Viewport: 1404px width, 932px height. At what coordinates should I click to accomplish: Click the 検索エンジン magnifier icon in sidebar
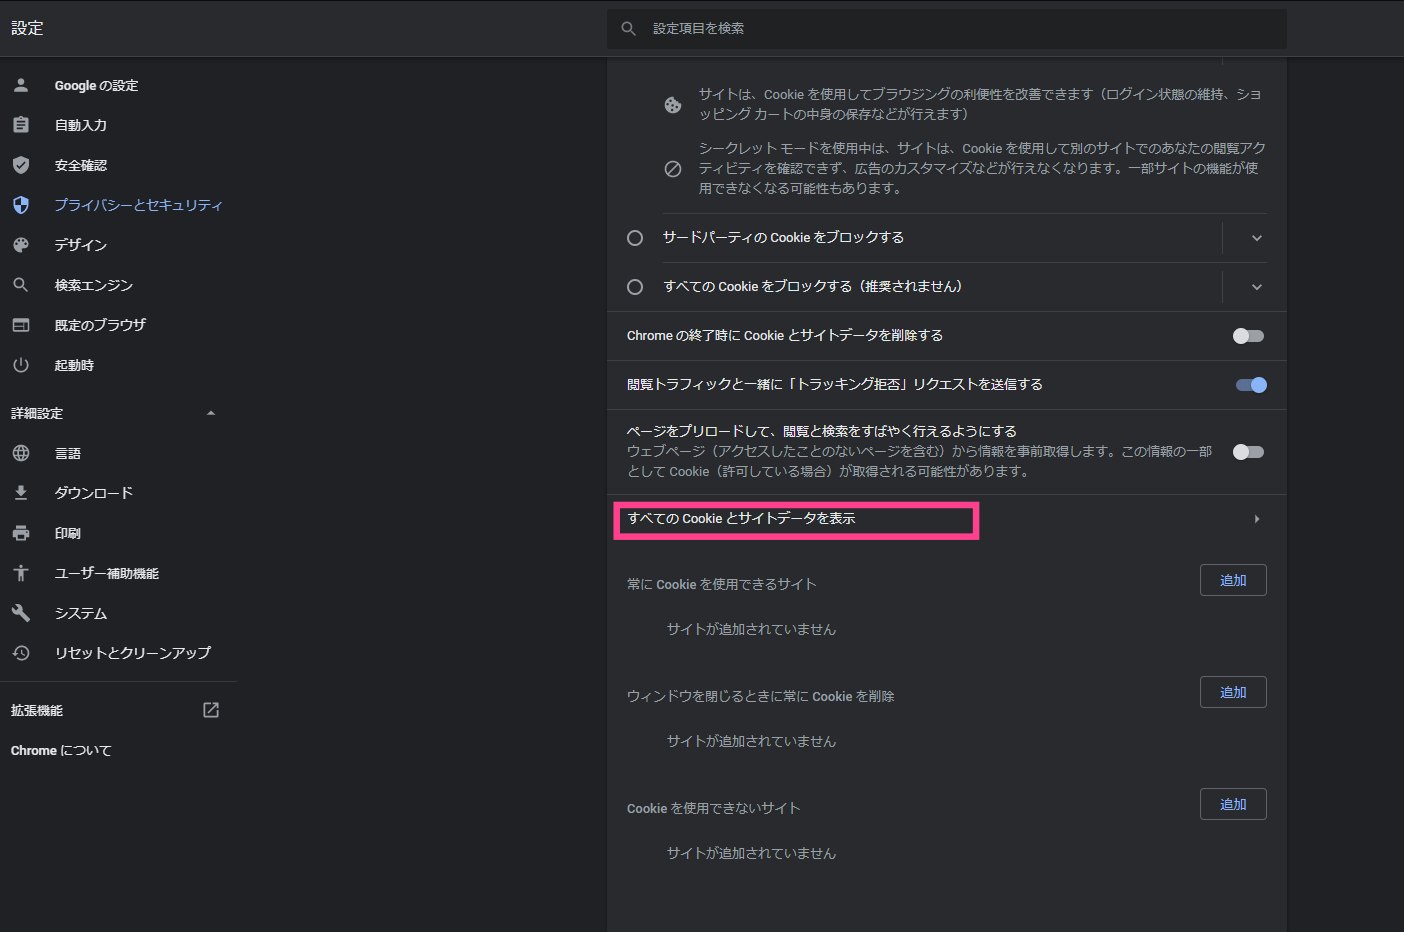click(x=21, y=285)
